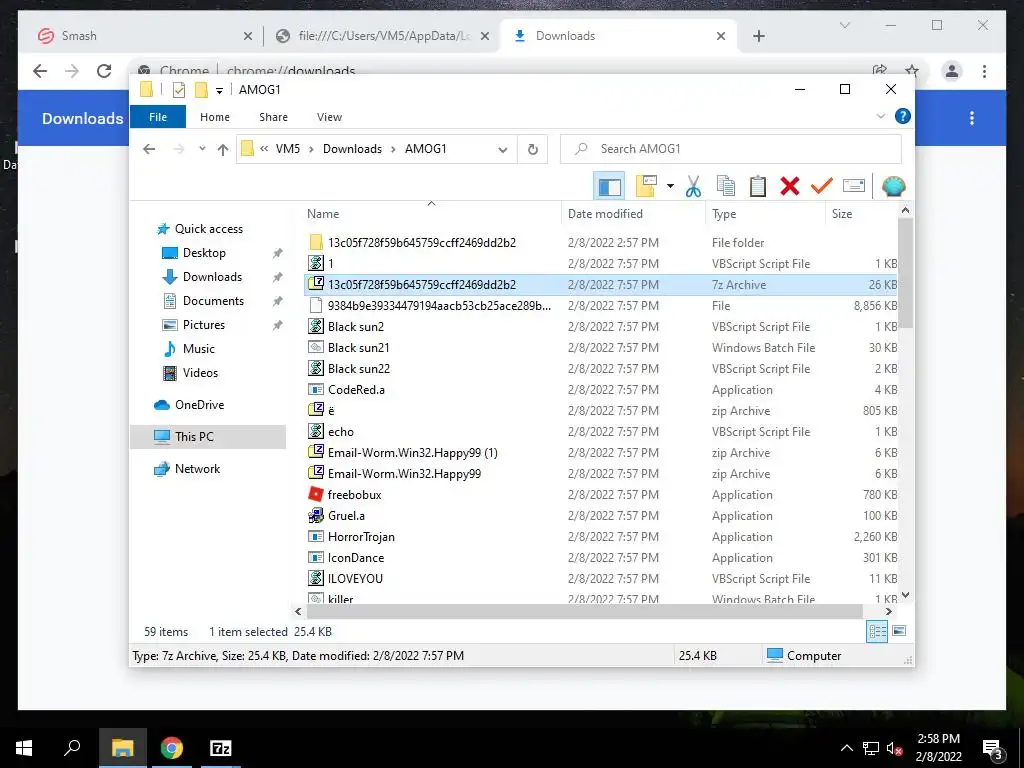Select OneDrive in navigation pane
The image size is (1024, 768).
(x=199, y=405)
